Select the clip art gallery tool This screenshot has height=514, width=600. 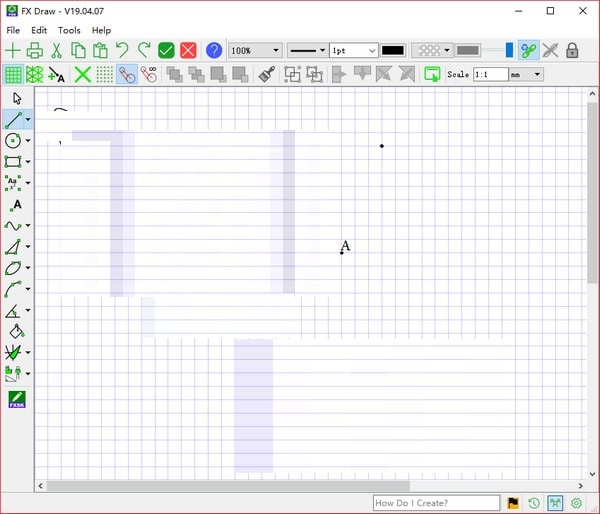[13, 374]
